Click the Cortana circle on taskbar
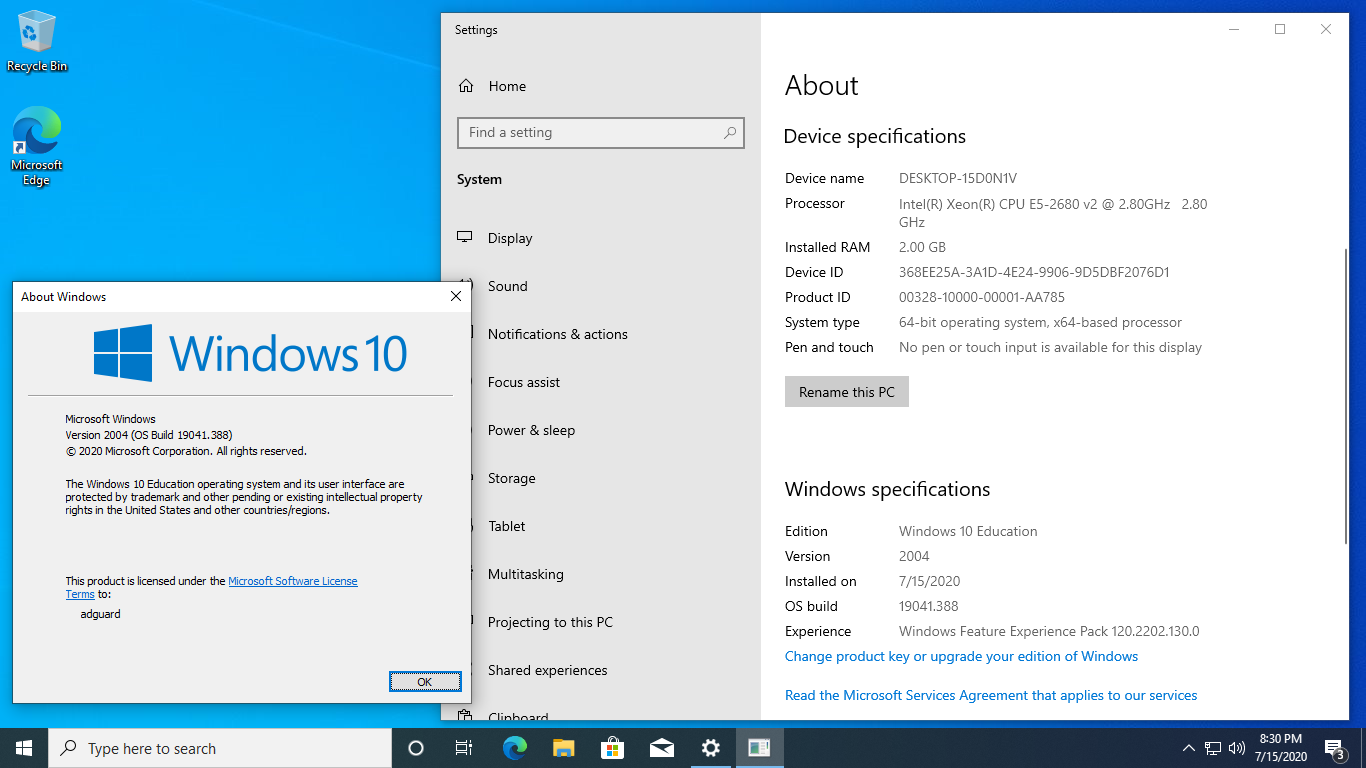Viewport: 1366px width, 768px height. (x=416, y=748)
